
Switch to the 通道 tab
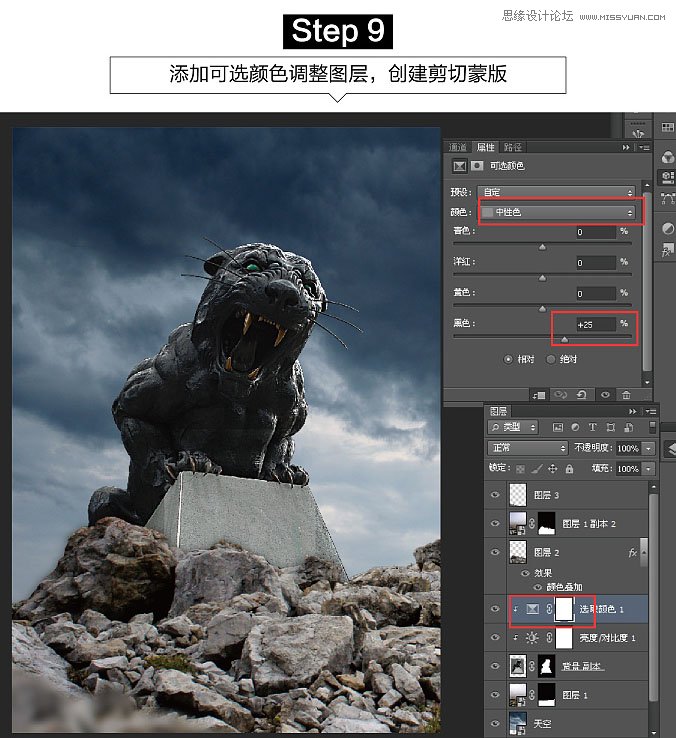(x=457, y=147)
